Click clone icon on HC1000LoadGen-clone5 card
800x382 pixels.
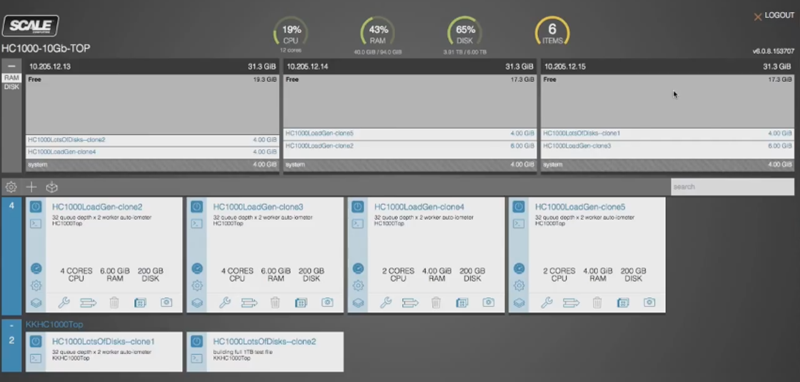click(x=623, y=302)
